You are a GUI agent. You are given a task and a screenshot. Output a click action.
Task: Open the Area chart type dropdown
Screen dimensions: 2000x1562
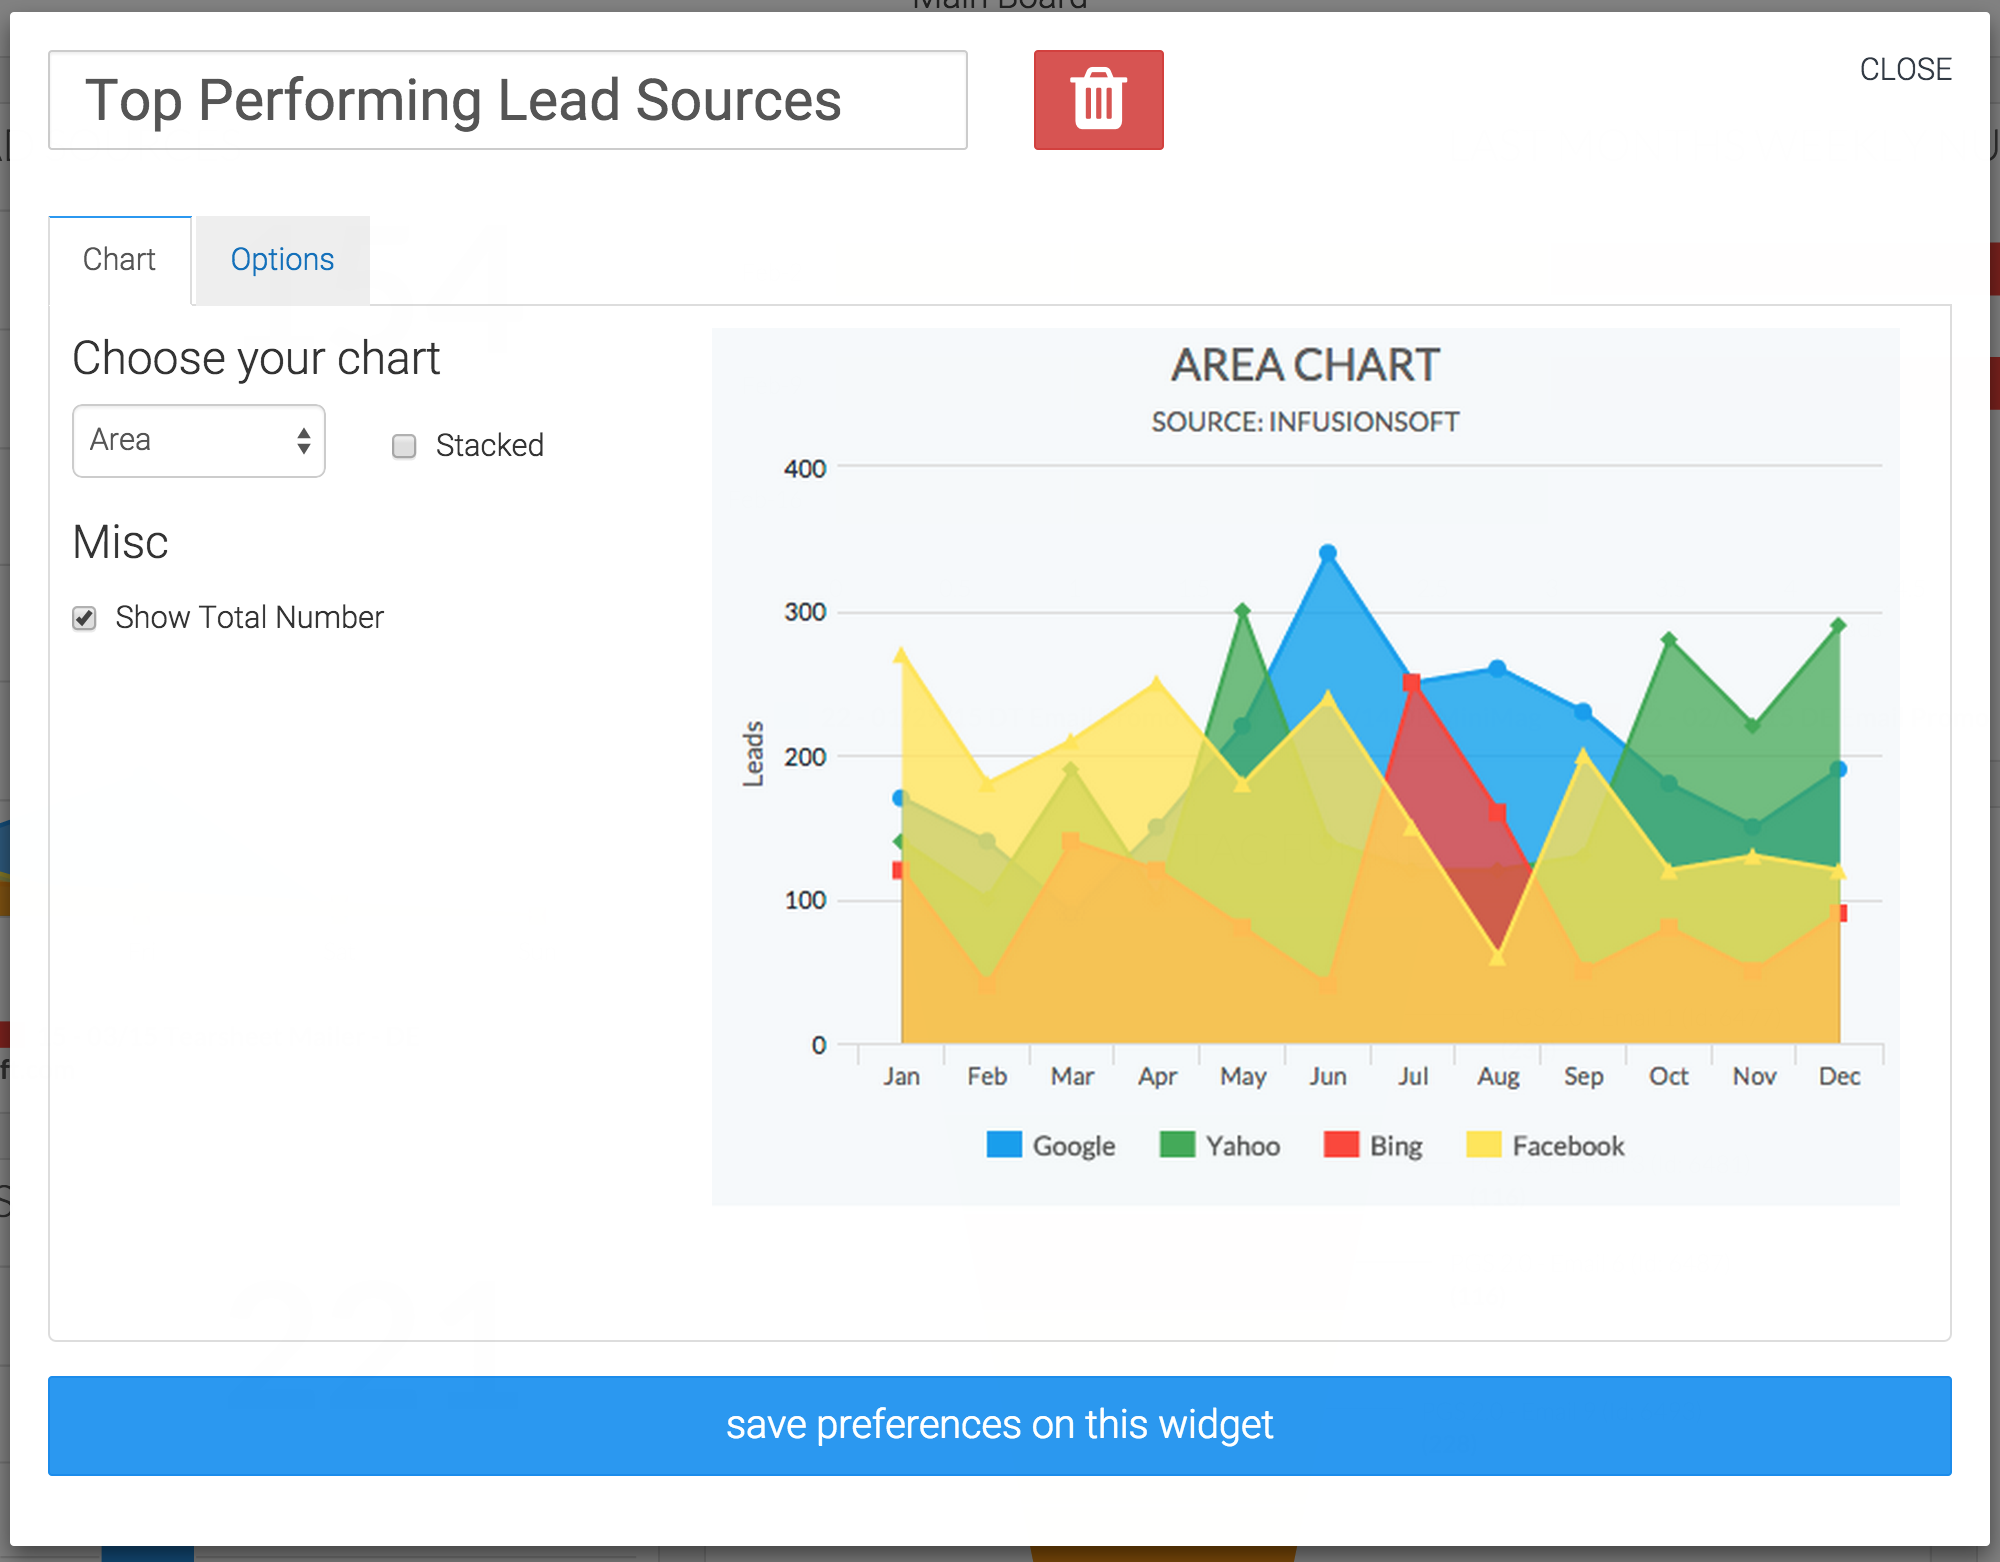[x=198, y=441]
